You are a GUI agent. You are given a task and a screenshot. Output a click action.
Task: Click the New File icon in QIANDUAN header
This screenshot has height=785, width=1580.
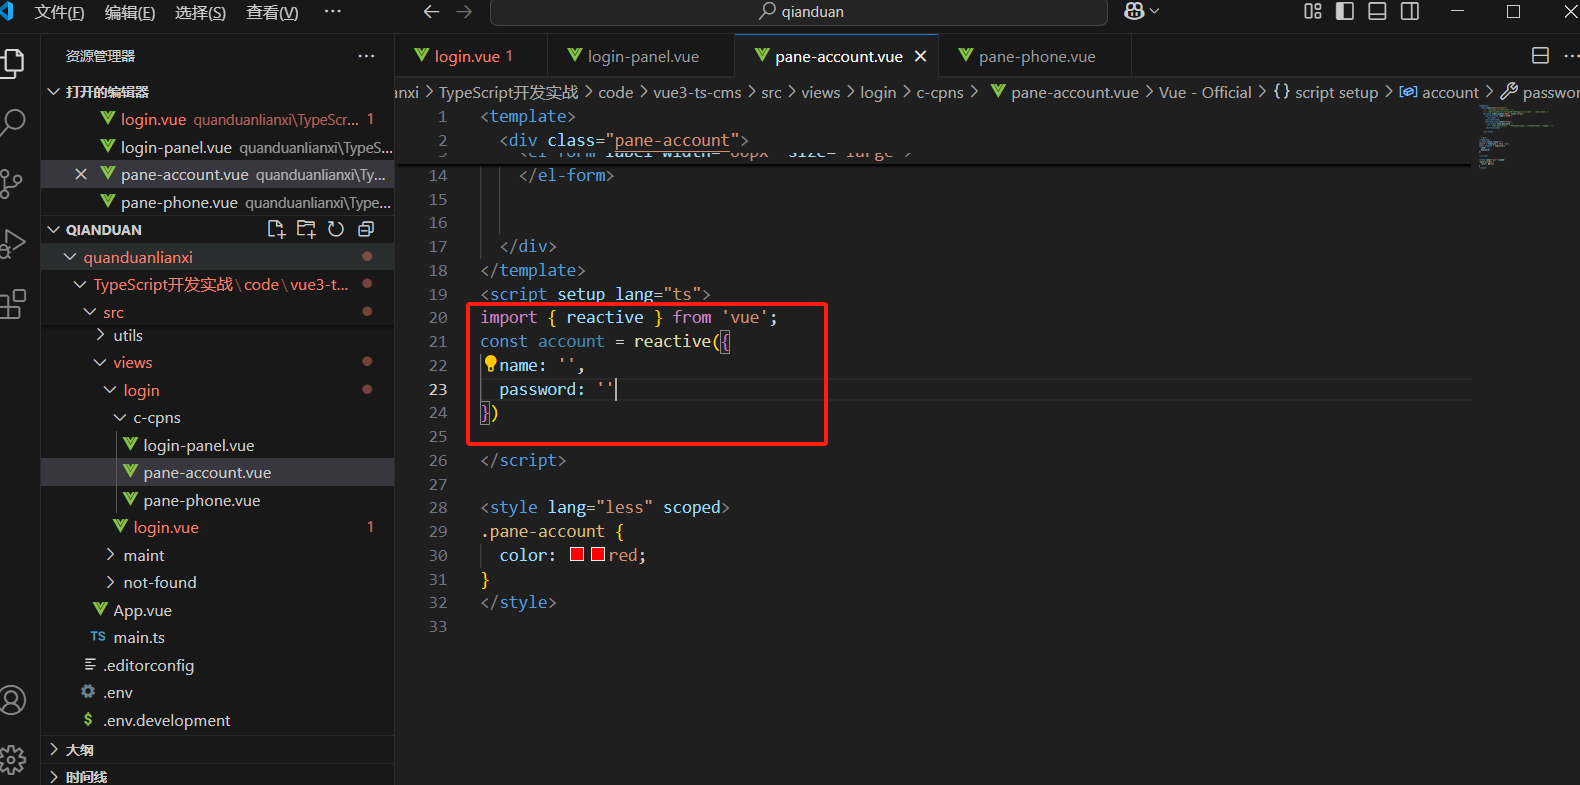[276, 229]
